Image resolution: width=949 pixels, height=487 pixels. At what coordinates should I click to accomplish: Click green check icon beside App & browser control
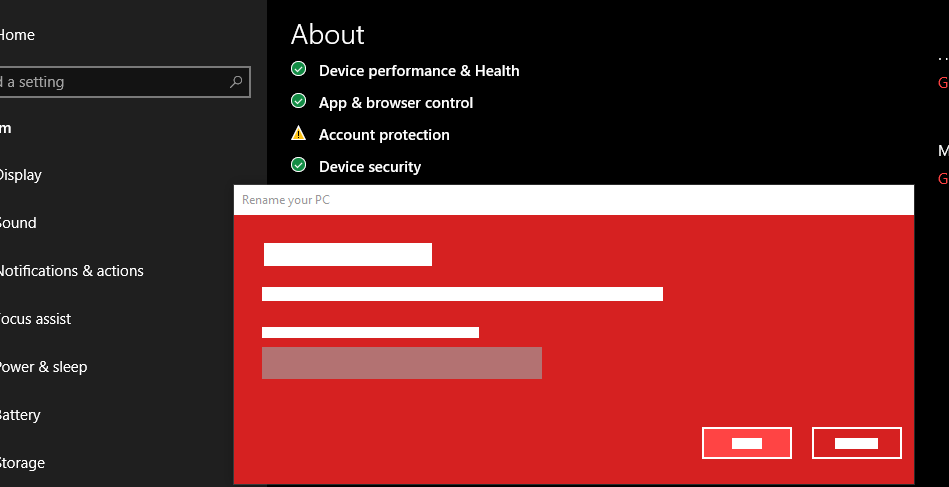298,101
